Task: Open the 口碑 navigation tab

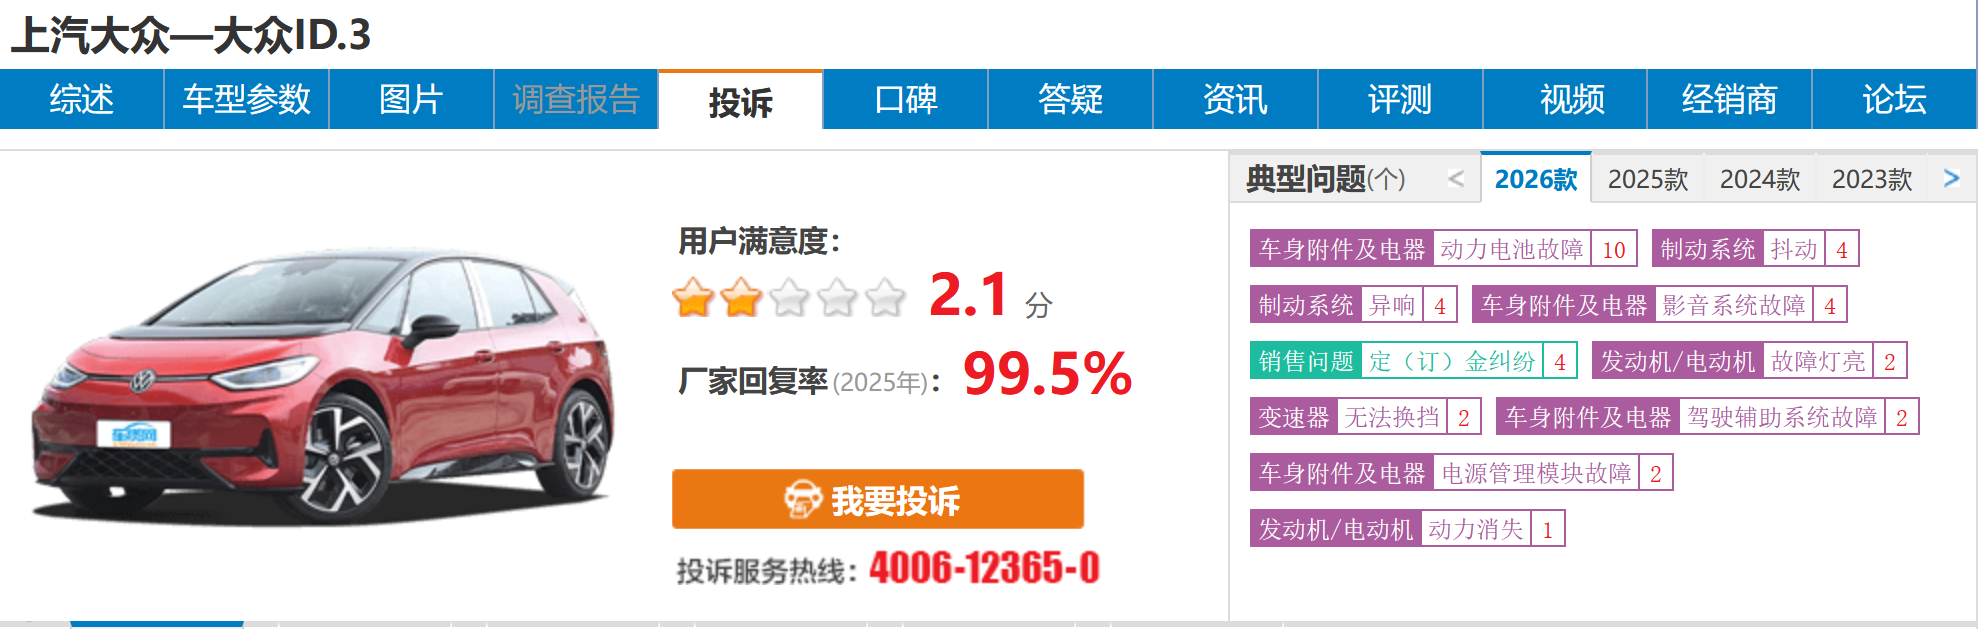Action: [906, 99]
